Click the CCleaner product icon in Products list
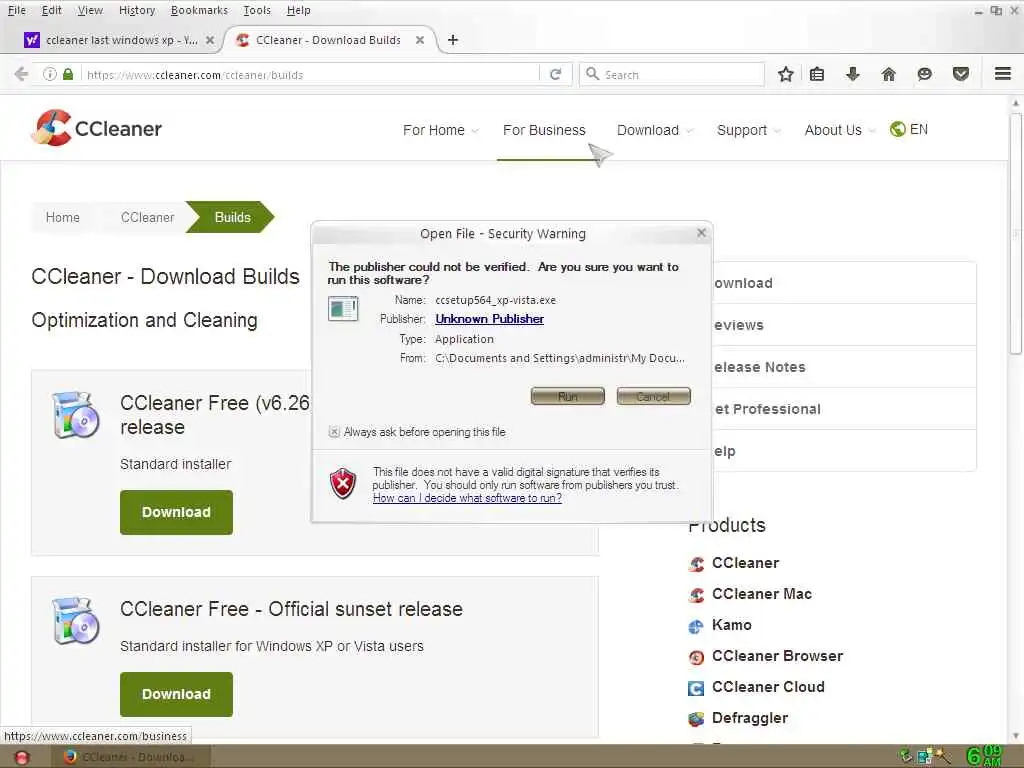Viewport: 1024px width, 768px height. click(696, 564)
